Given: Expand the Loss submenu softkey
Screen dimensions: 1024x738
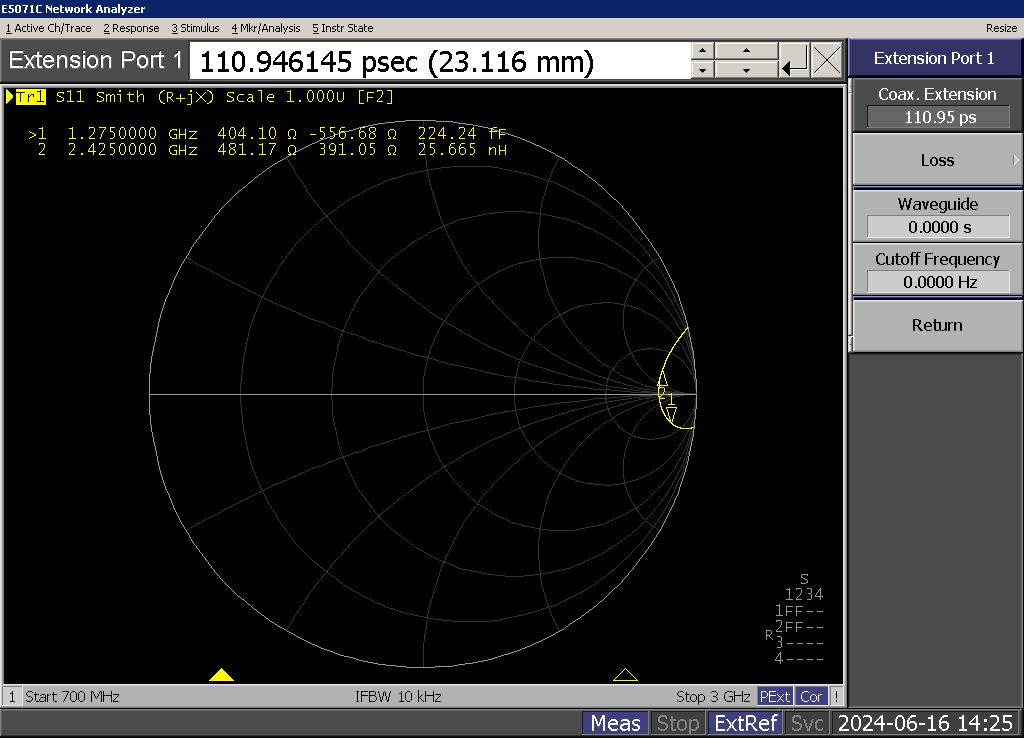Looking at the screenshot, I should 936,160.
